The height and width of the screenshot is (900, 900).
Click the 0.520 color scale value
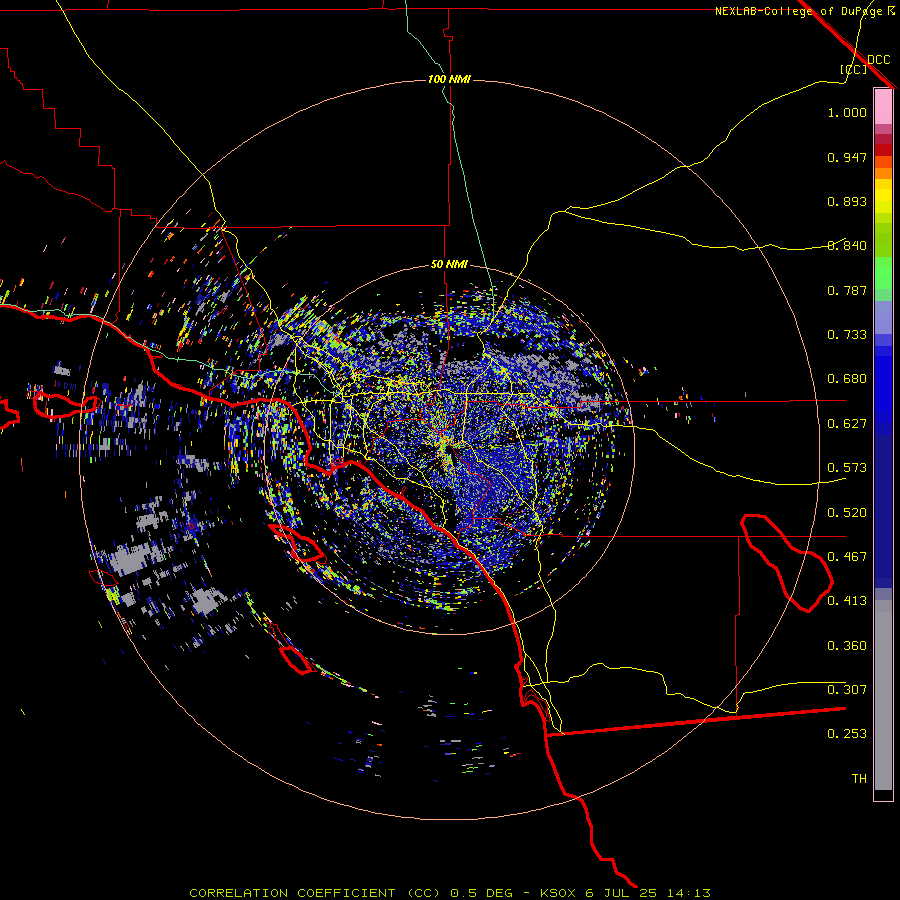(847, 513)
